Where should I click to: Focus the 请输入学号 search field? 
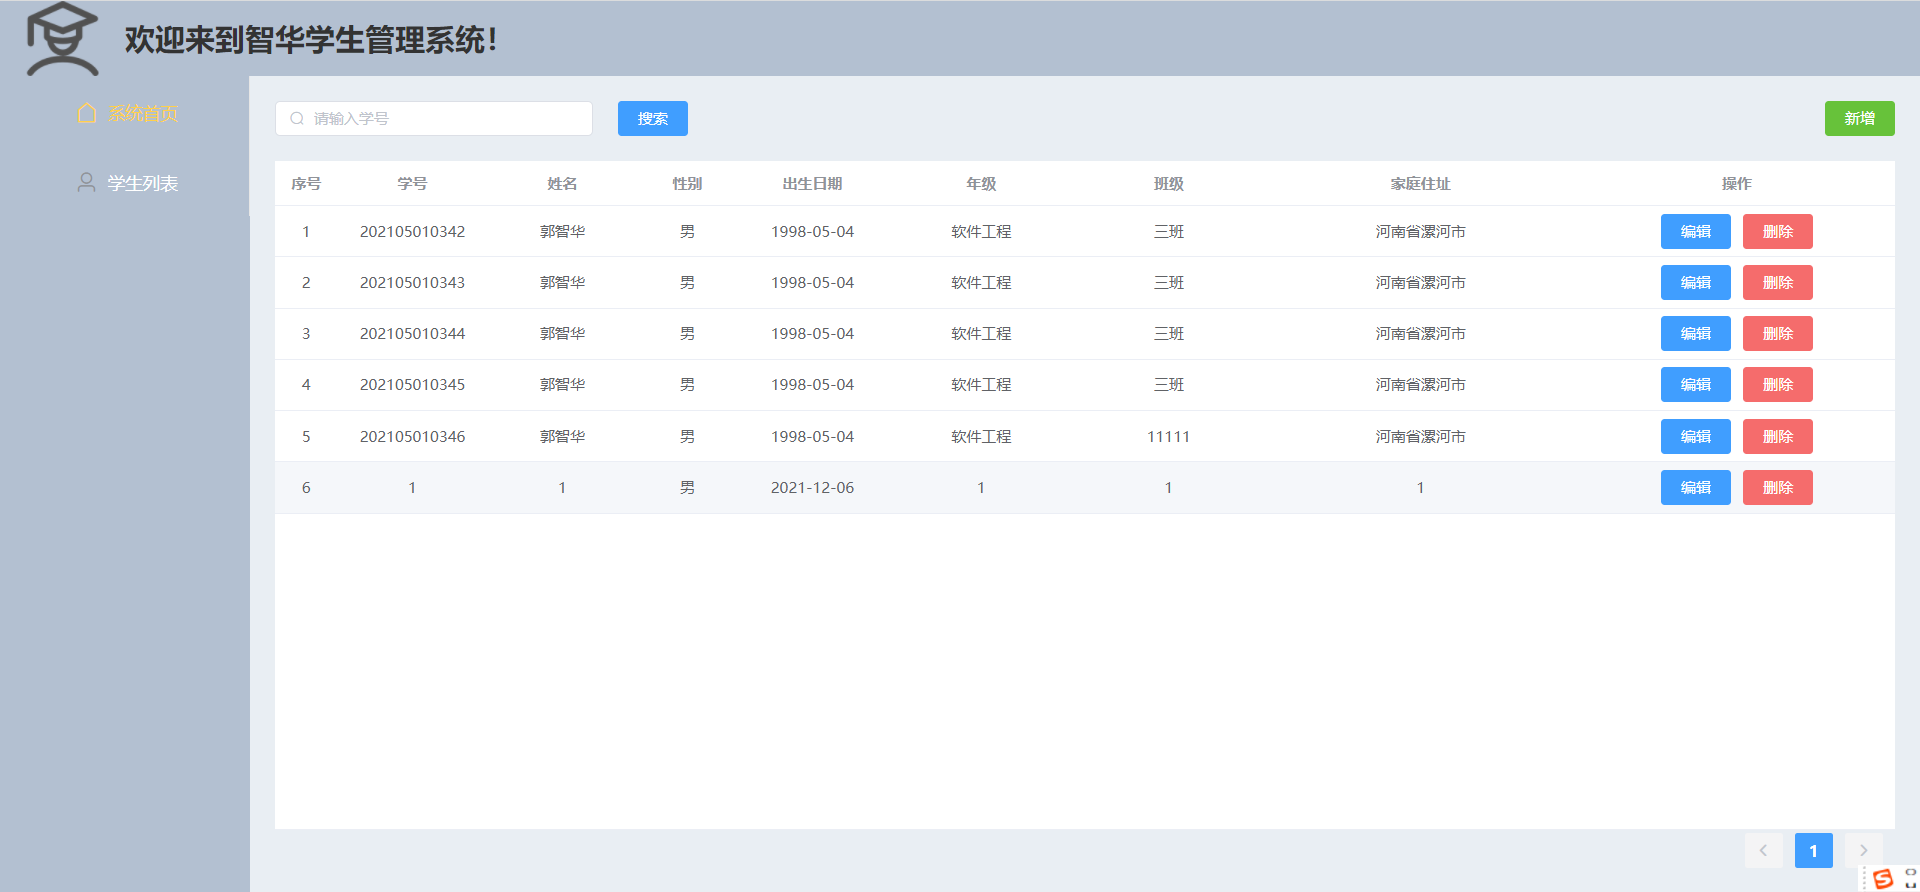pos(434,118)
